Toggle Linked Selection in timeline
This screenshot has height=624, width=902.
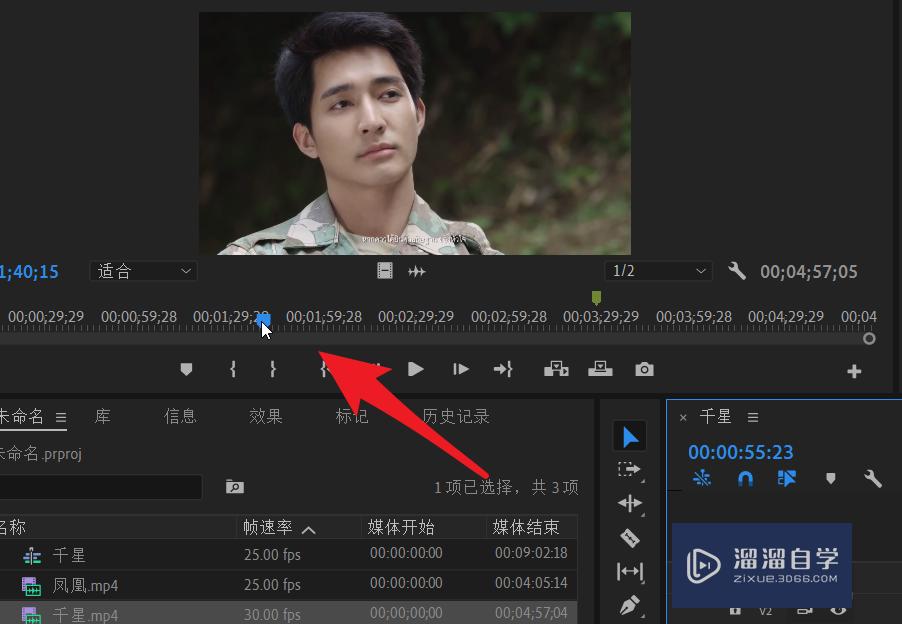click(787, 479)
